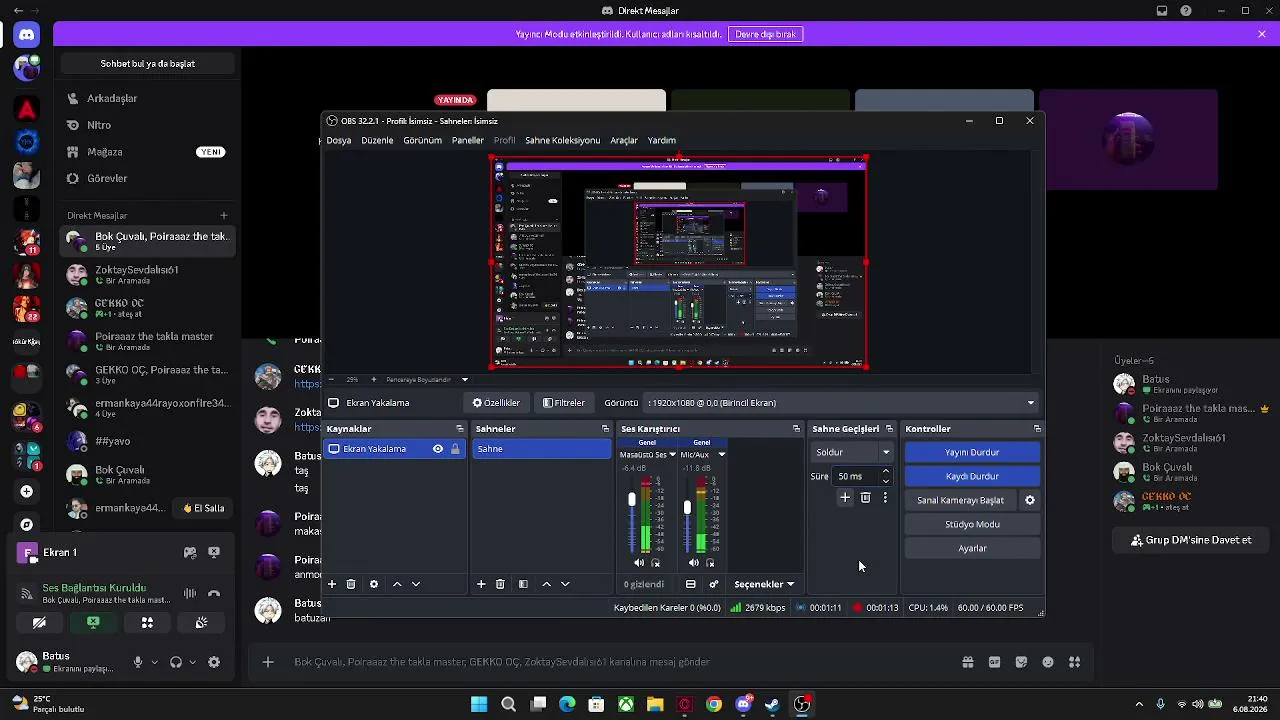Toggle Discord camera in voice panel
This screenshot has width=1280, height=720.
tap(39, 623)
